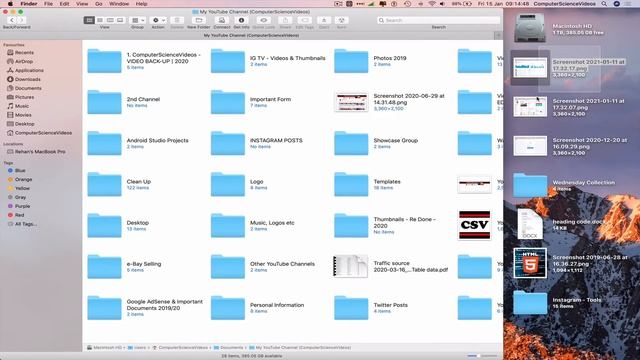Switch Finder to icon view

(x=89, y=20)
